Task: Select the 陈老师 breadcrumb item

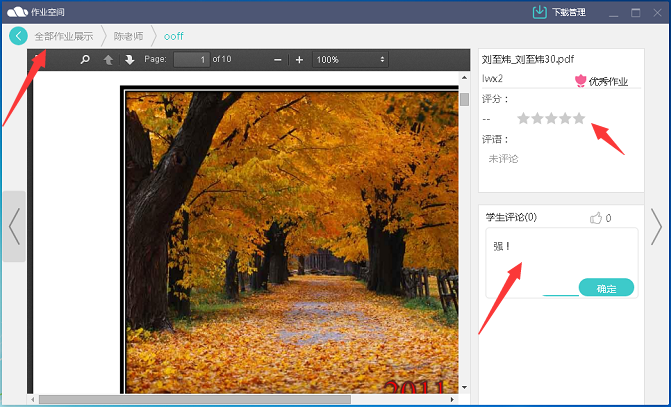Action: point(128,36)
